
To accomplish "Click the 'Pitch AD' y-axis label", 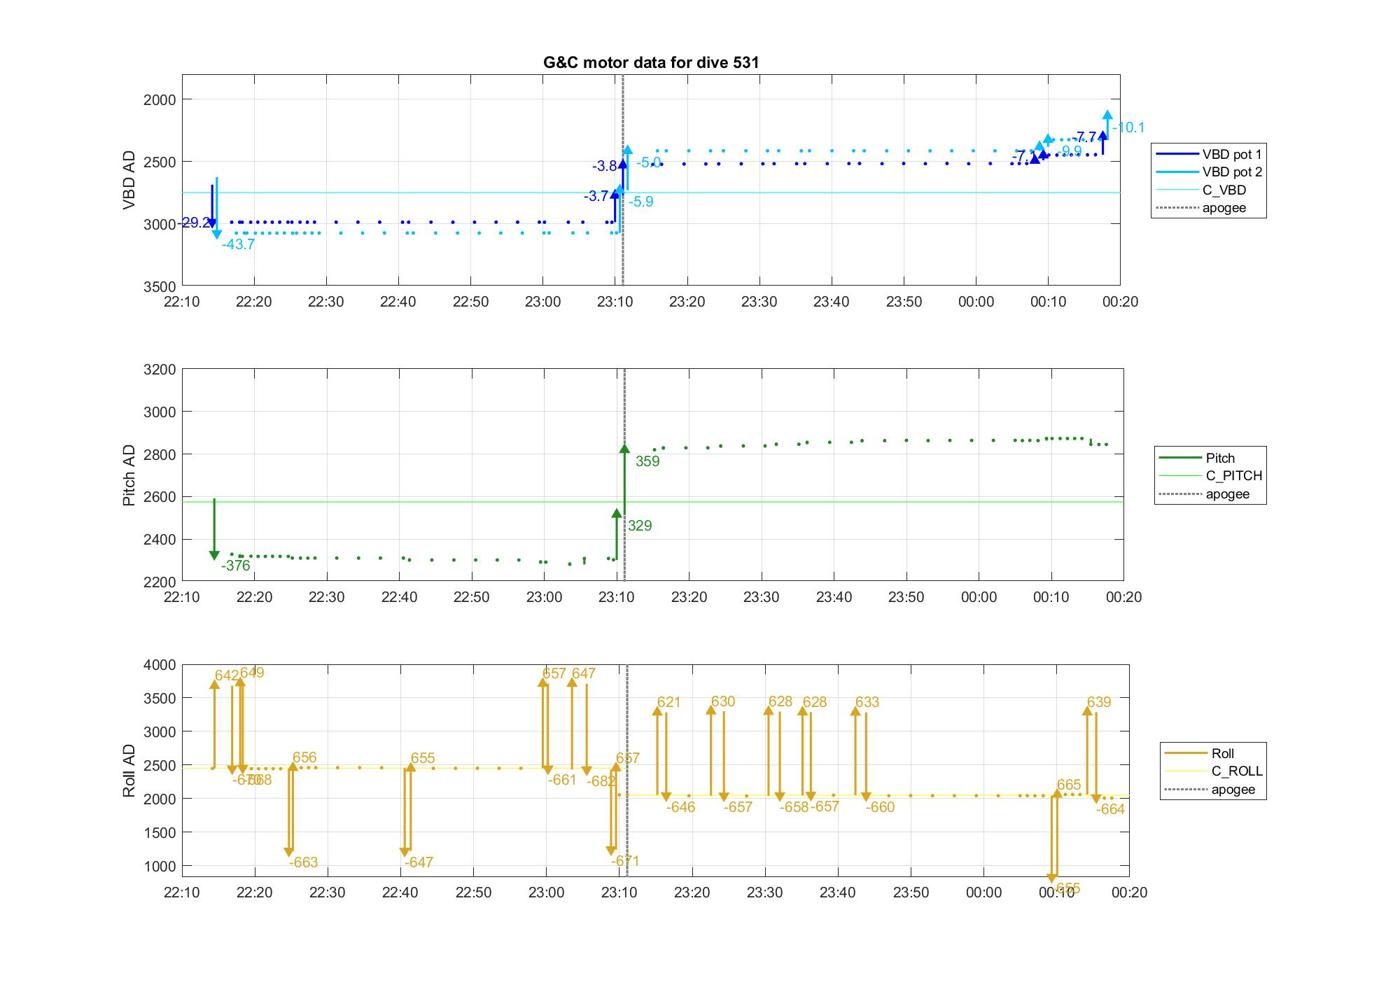I will [129, 475].
